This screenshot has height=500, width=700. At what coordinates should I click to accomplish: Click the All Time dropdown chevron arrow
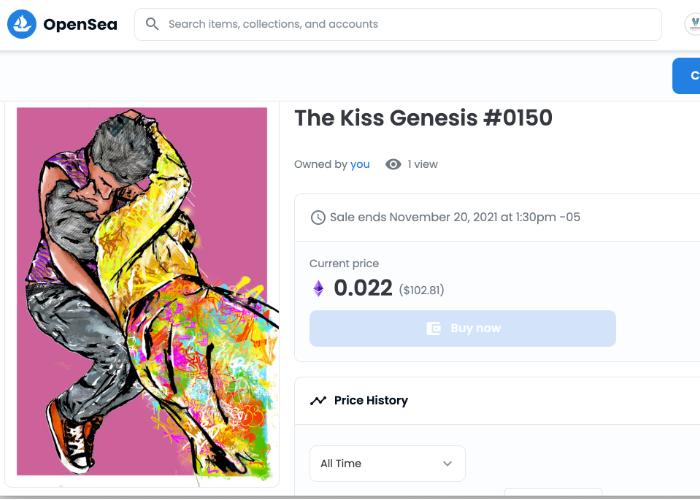(x=447, y=463)
